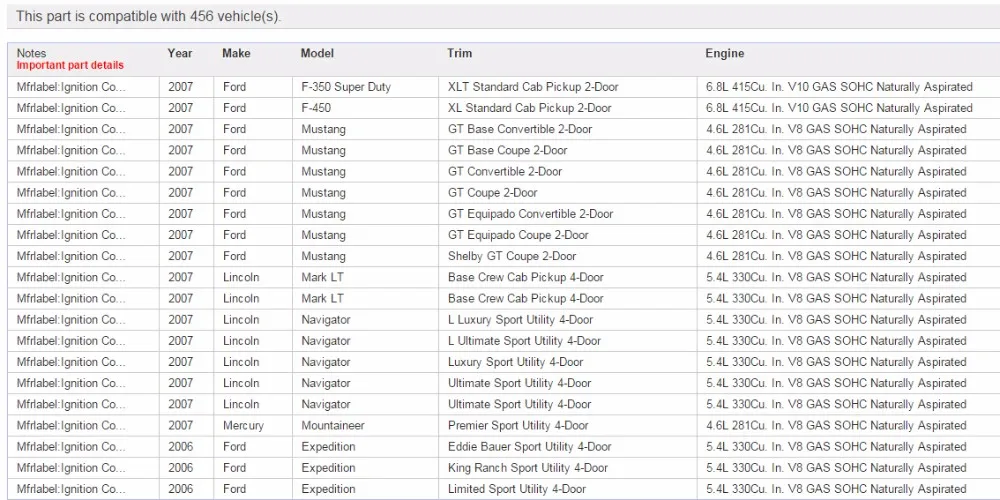Click the "Make" column header
The image size is (1000, 500).
click(x=236, y=54)
